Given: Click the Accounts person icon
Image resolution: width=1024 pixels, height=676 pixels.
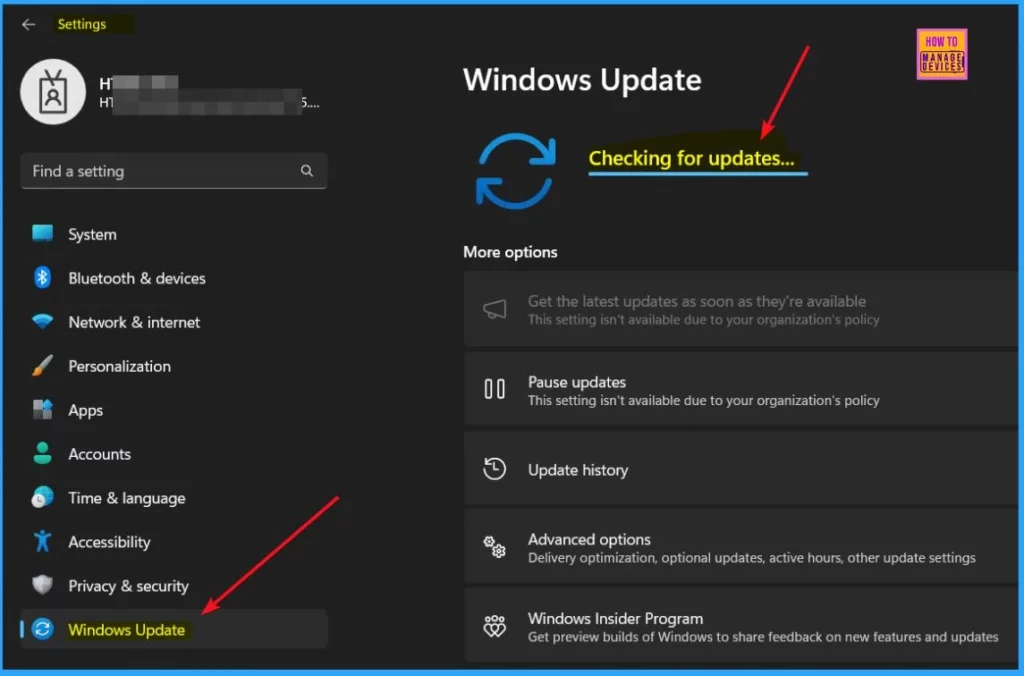Looking at the screenshot, I should click(42, 453).
